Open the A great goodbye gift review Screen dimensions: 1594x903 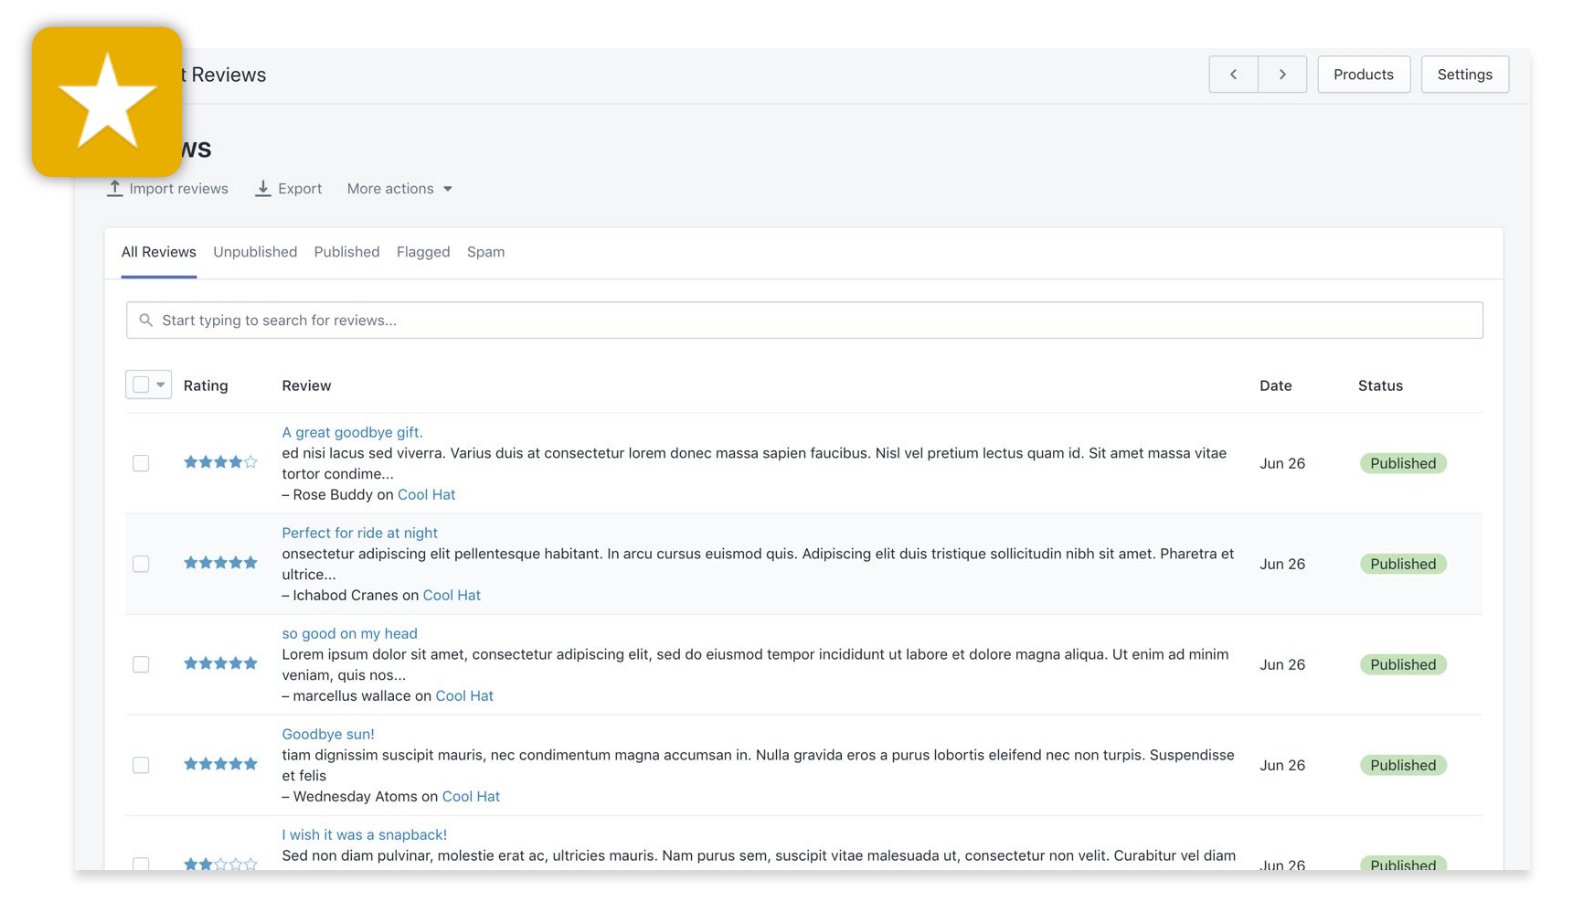[352, 432]
